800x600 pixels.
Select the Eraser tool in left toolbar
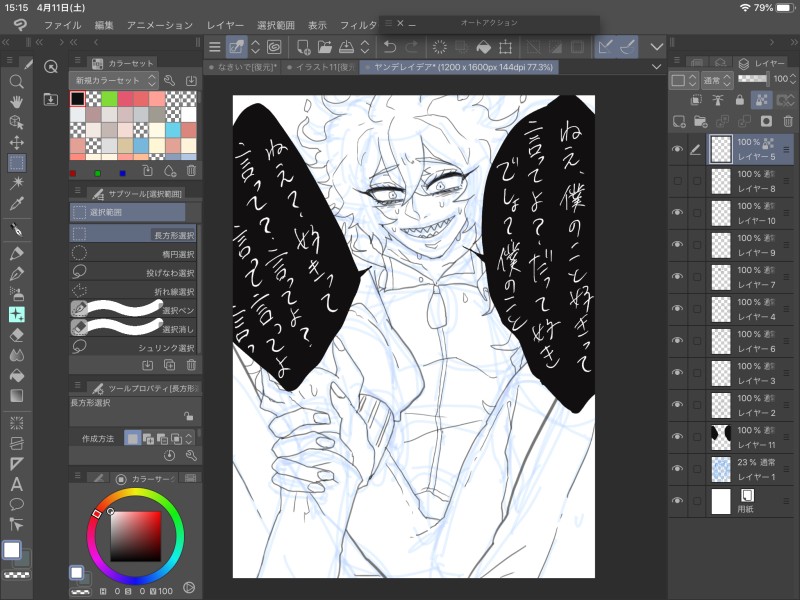(x=16, y=335)
